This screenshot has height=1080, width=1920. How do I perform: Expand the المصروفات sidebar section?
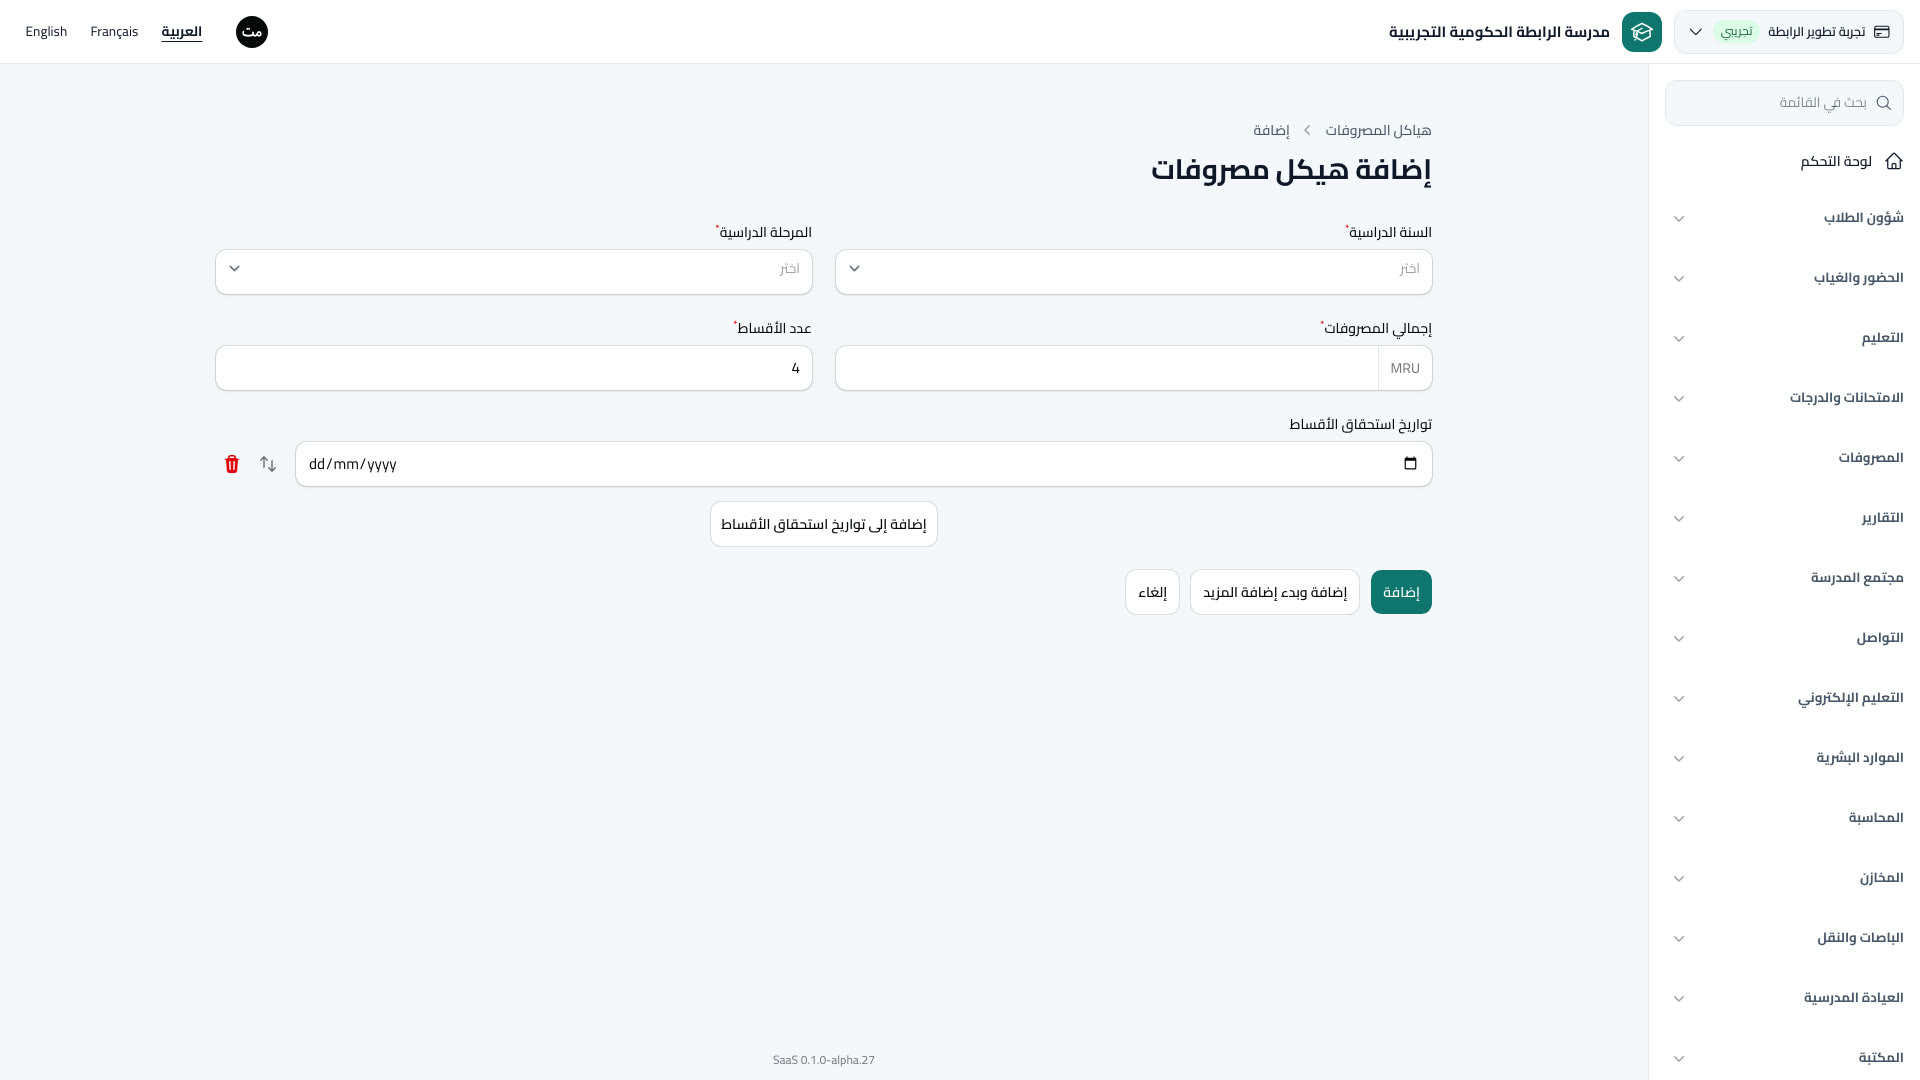(1784, 458)
